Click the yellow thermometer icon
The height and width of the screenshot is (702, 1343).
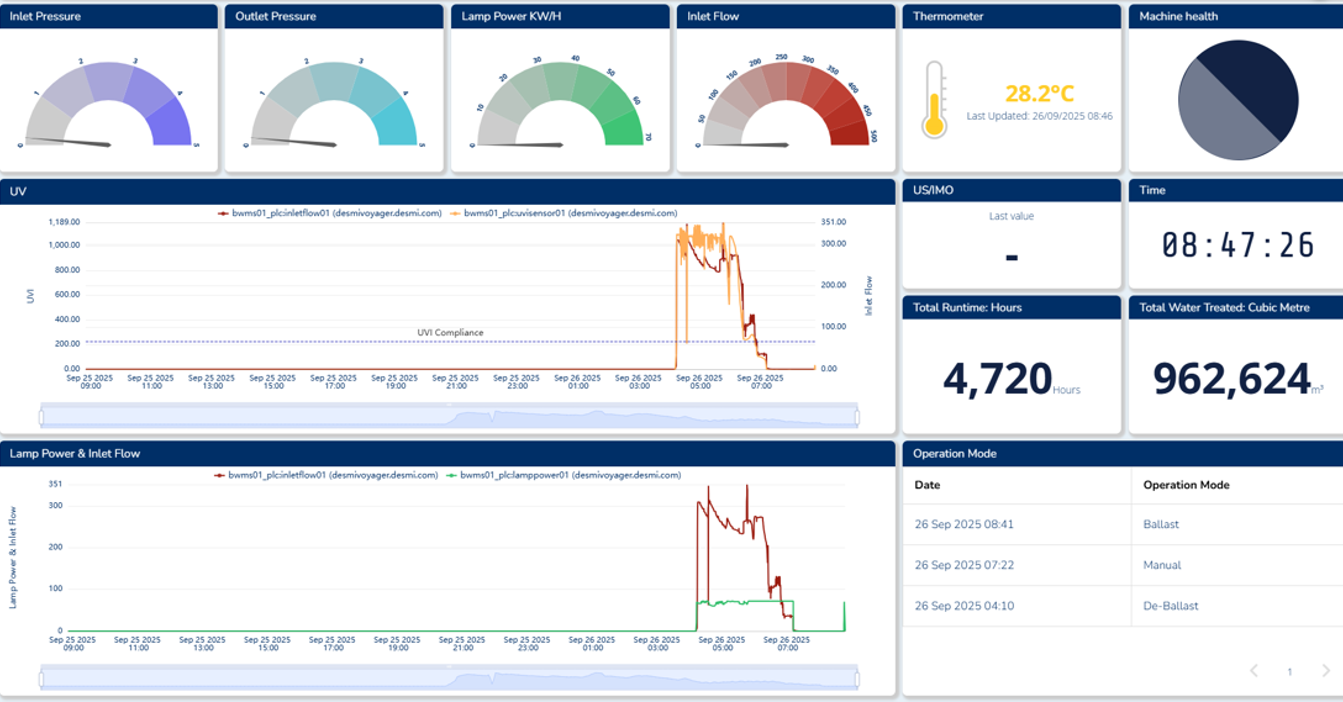pos(934,100)
